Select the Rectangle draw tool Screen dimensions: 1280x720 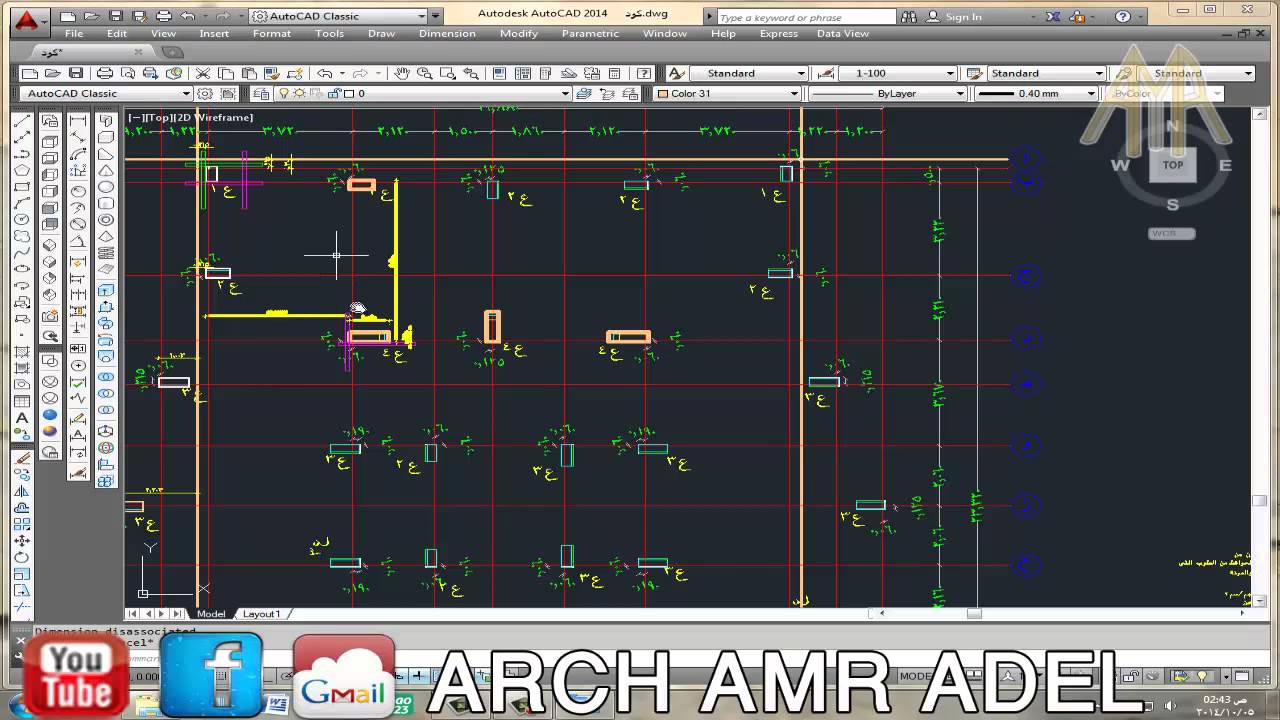22,187
